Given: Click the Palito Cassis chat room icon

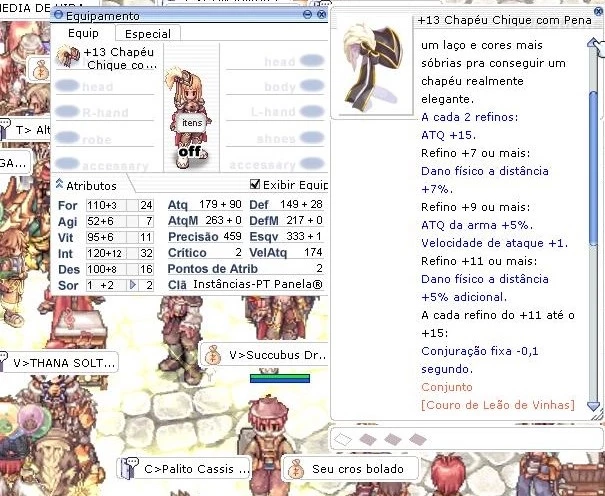Looking at the screenshot, I should point(128,468).
